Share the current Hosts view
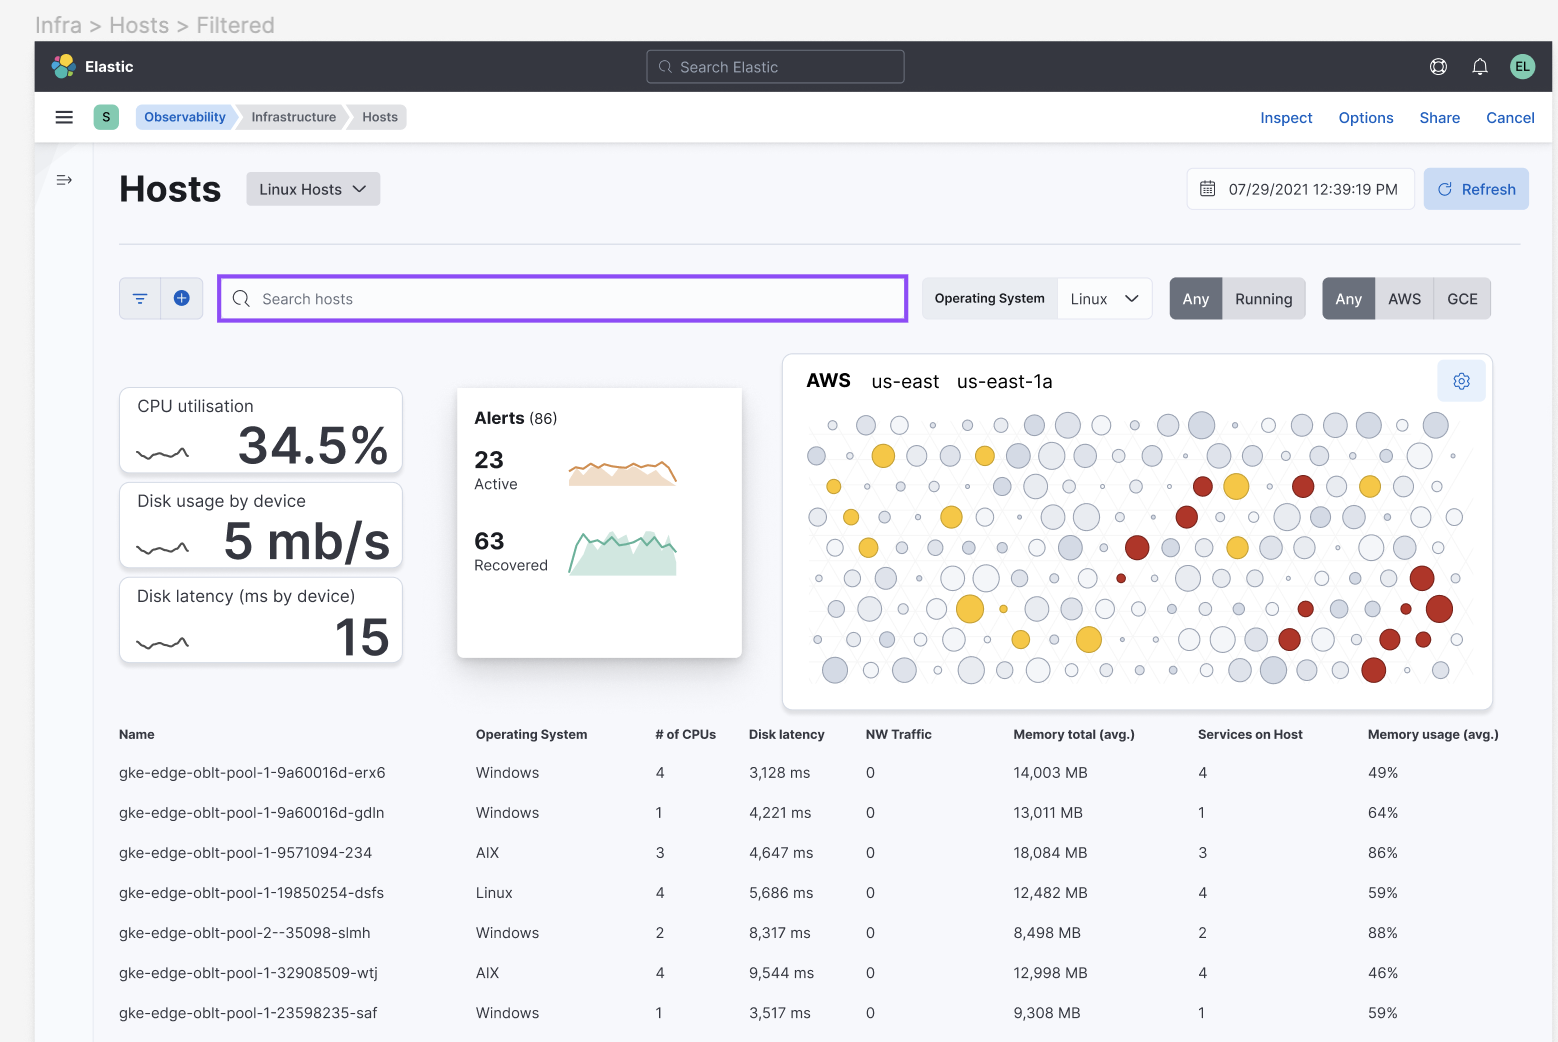This screenshot has width=1558, height=1042. (1439, 117)
